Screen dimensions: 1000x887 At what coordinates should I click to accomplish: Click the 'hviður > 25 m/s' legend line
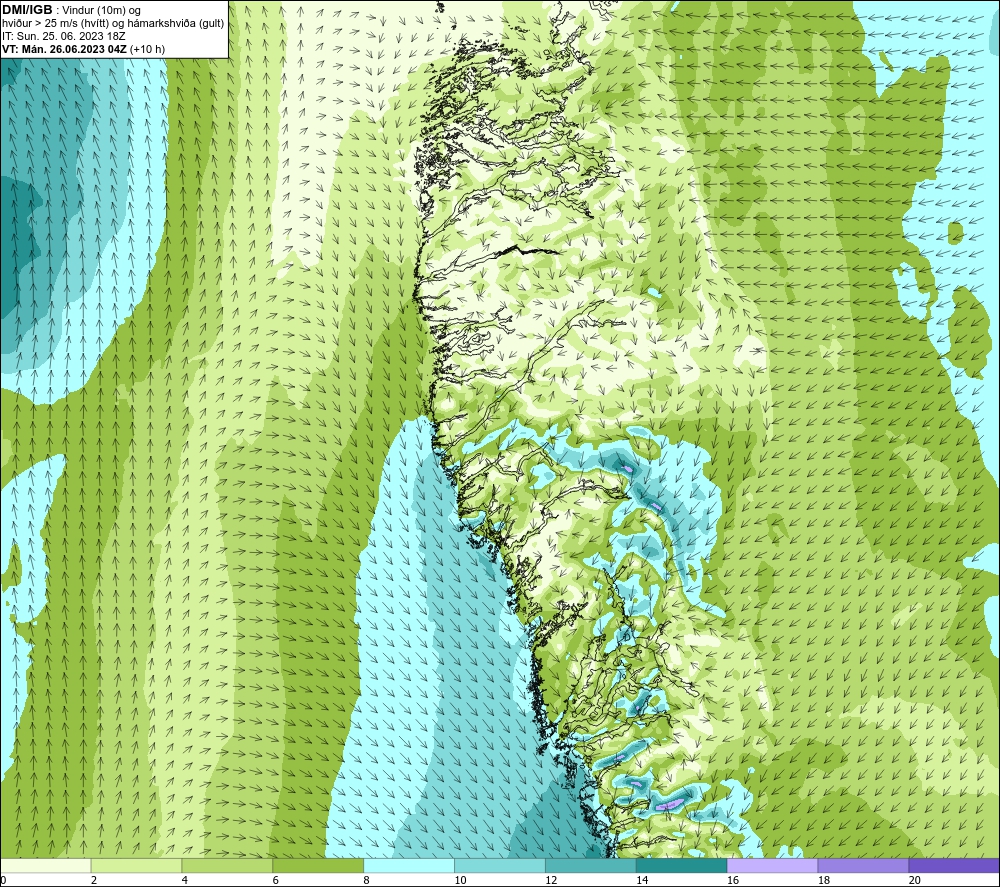113,24
